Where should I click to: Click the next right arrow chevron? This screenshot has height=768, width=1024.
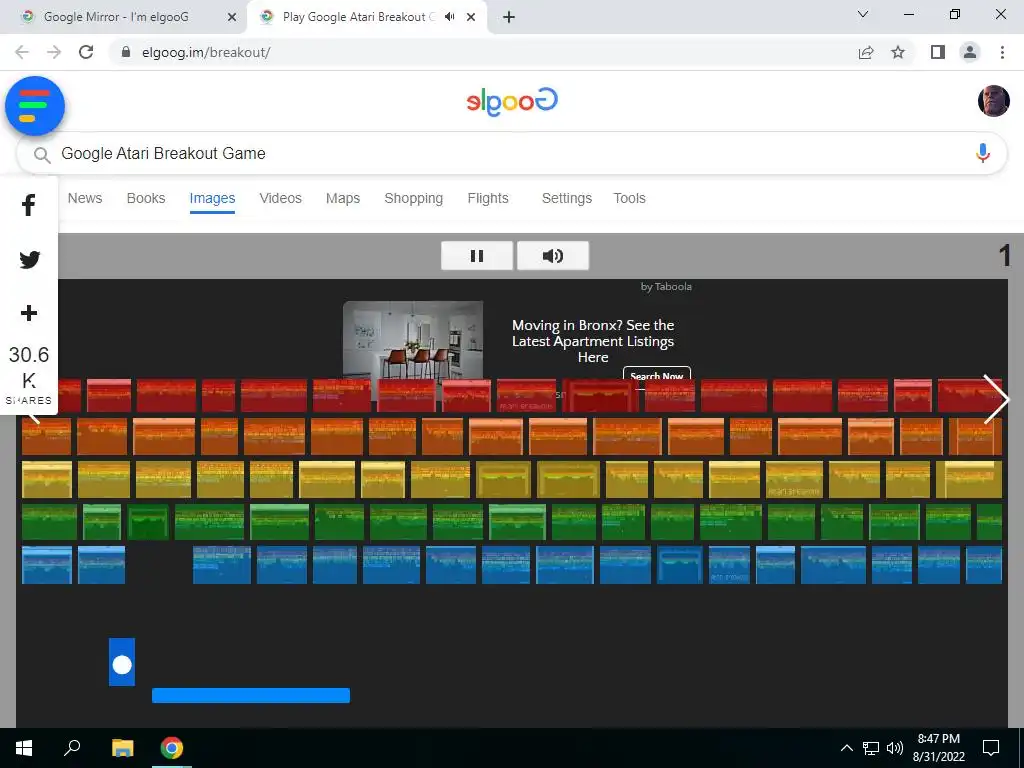tap(996, 399)
